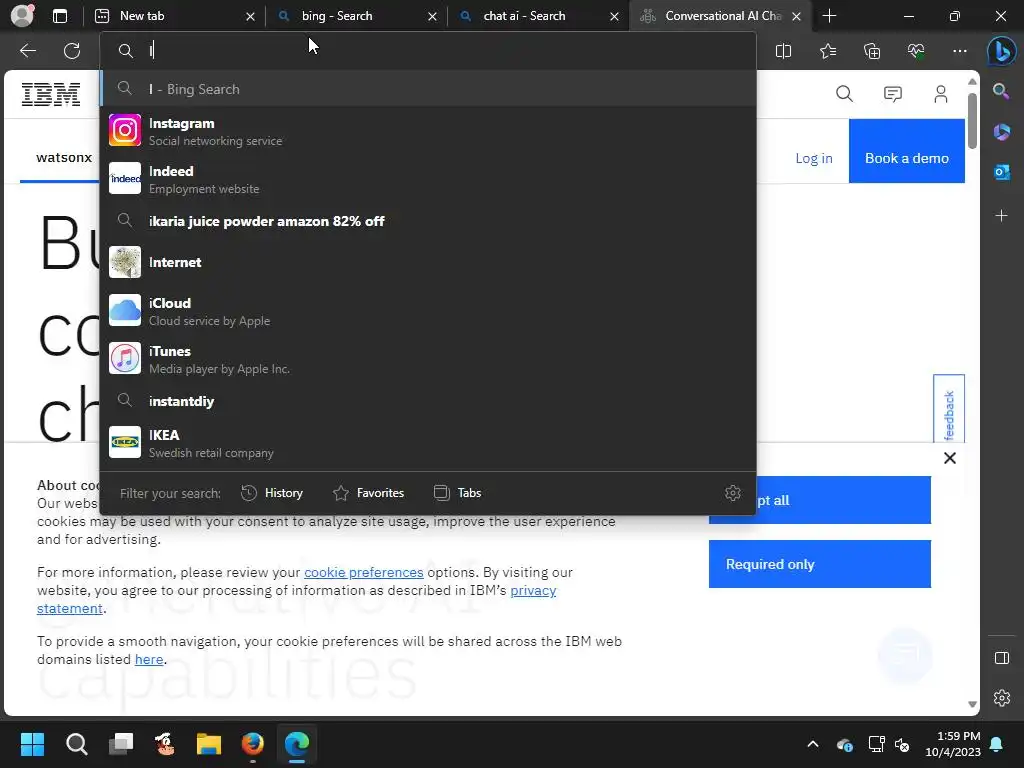Image resolution: width=1024 pixels, height=768 pixels.
Task: Open the Collections toolbar icon
Action: click(x=872, y=51)
